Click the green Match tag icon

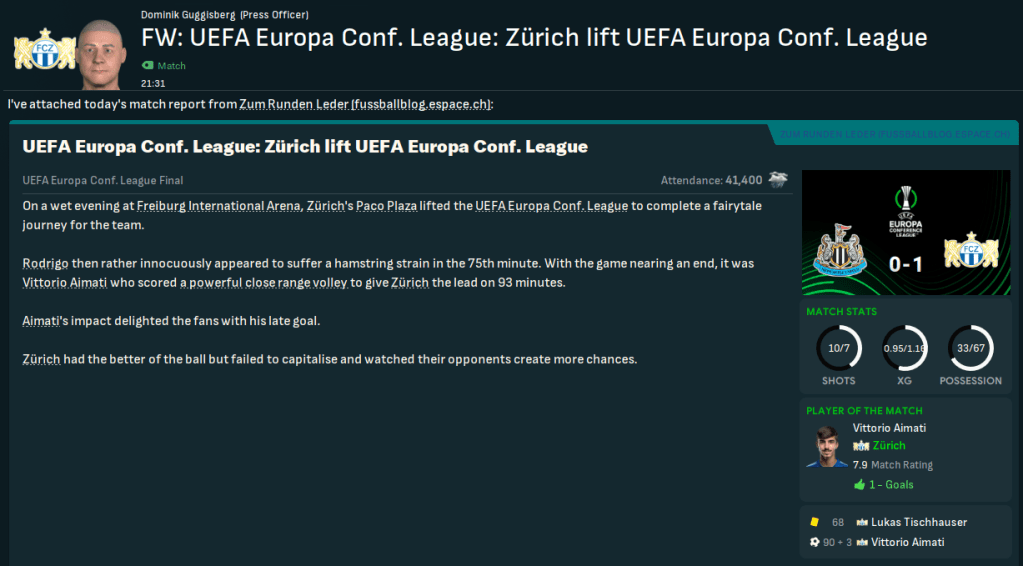tap(149, 66)
